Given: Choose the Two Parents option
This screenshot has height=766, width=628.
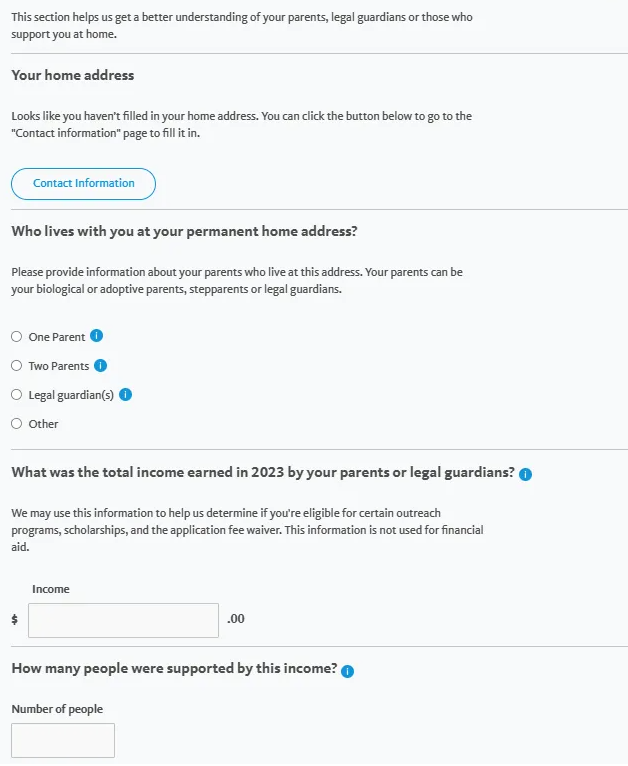Looking at the screenshot, I should 16,366.
